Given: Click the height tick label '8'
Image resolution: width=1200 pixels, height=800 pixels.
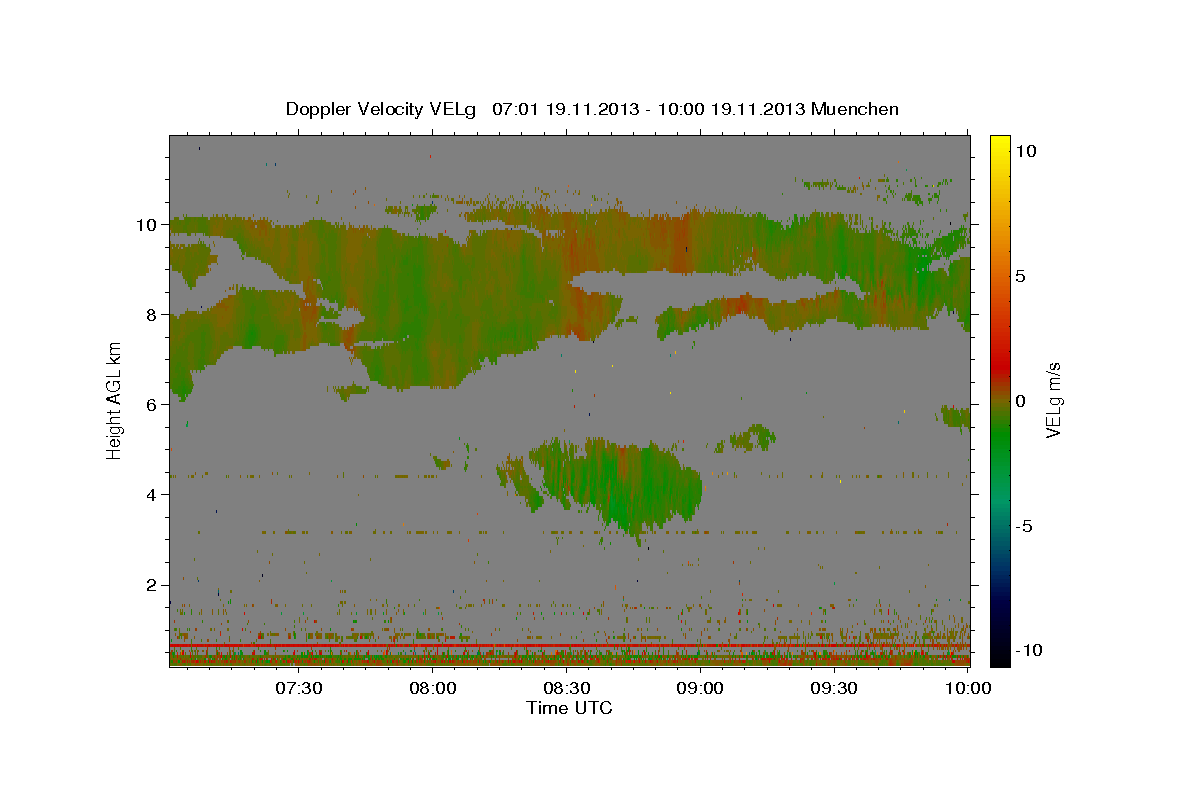Looking at the screenshot, I should tap(152, 315).
